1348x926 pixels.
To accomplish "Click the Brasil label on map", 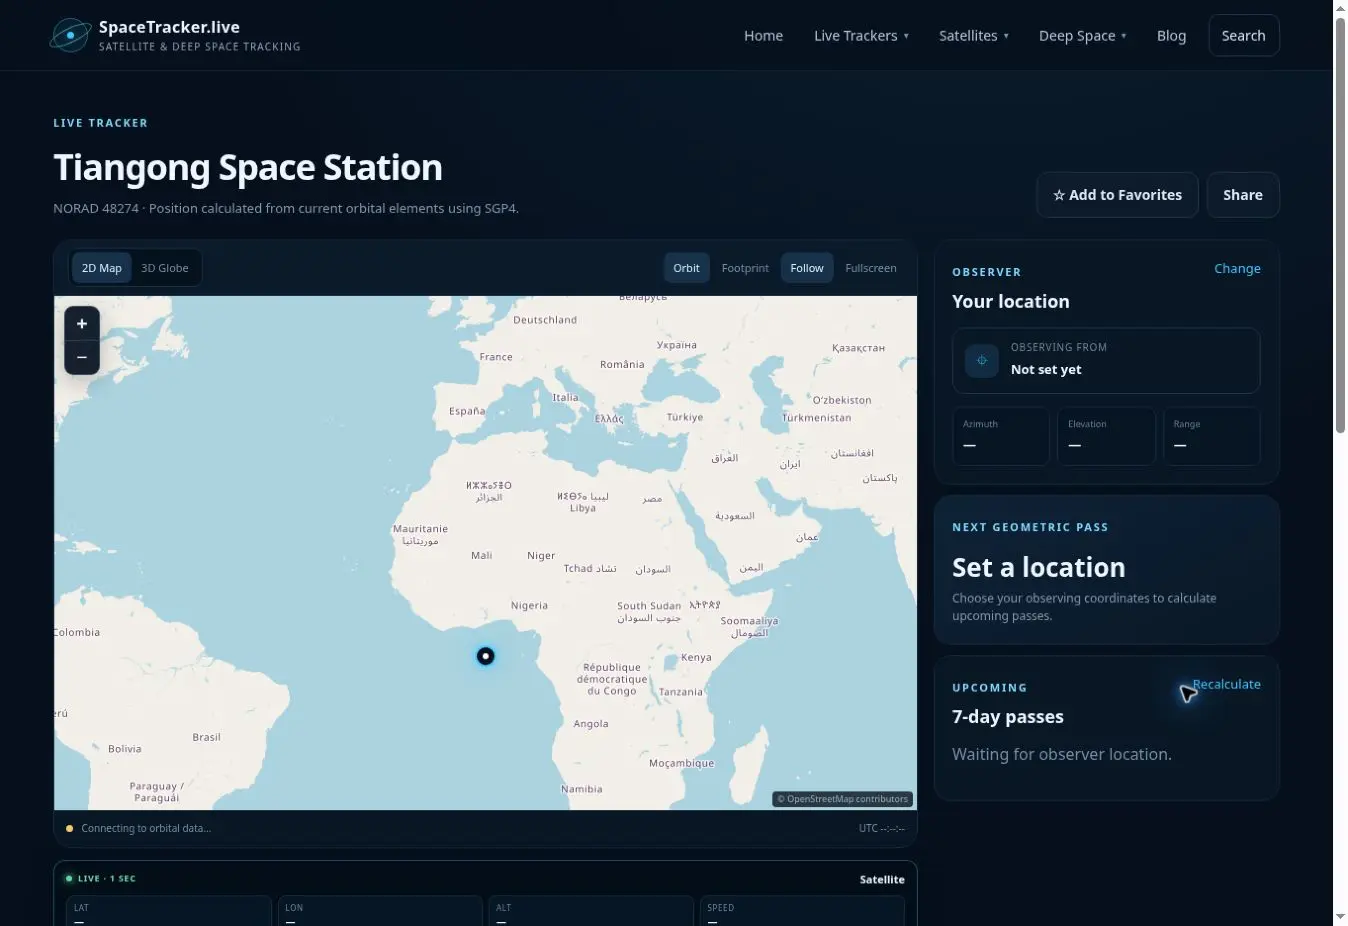I will tap(206, 737).
